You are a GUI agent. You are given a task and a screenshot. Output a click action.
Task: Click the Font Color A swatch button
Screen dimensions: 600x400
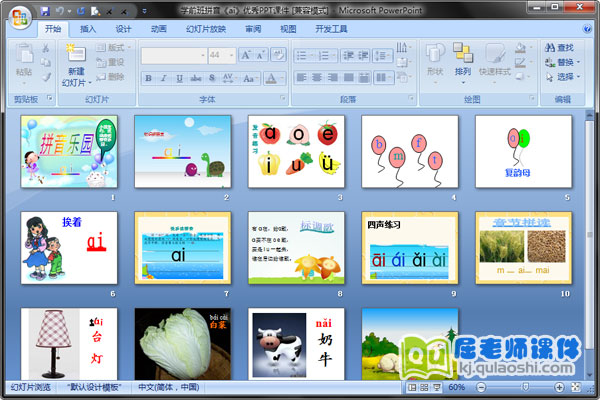[x=271, y=78]
